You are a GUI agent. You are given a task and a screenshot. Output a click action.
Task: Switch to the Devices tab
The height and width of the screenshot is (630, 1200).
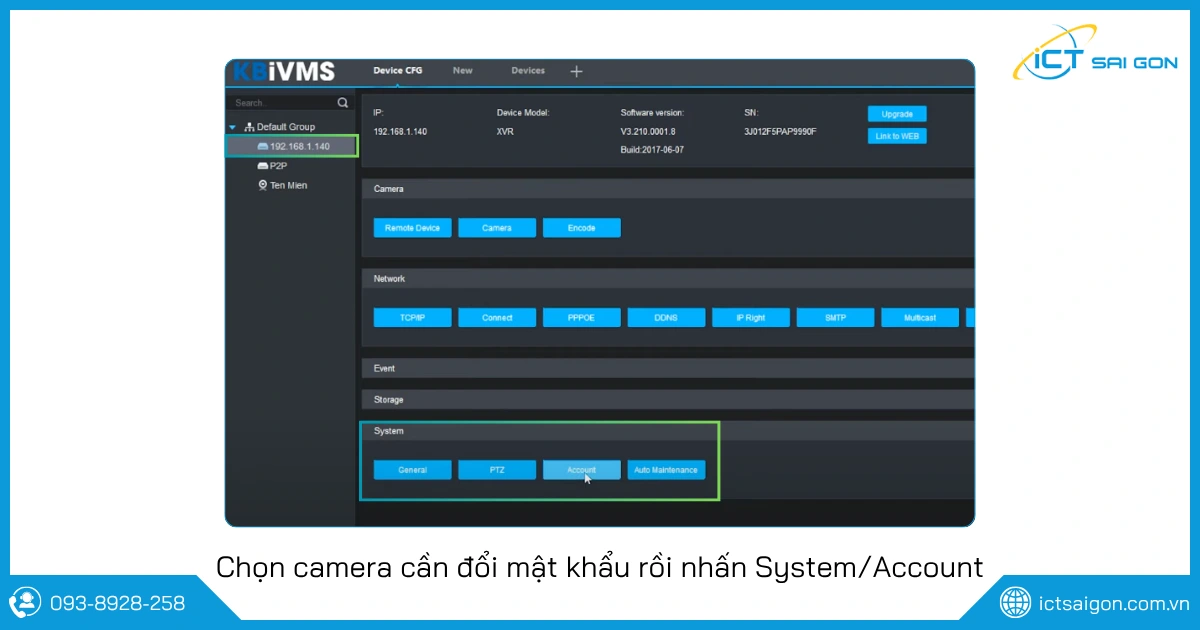528,71
